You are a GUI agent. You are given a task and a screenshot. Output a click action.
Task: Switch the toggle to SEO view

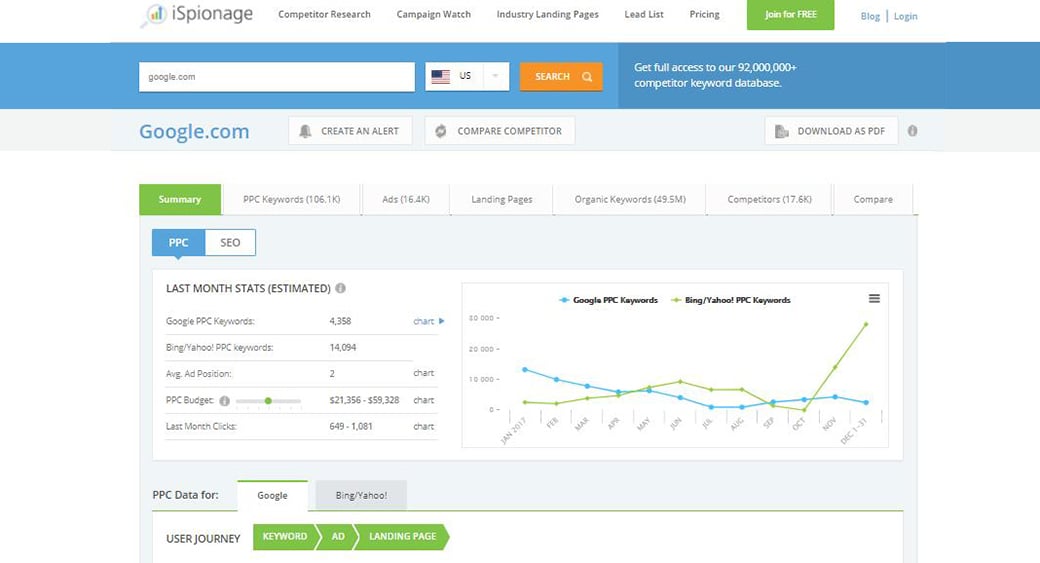[230, 243]
